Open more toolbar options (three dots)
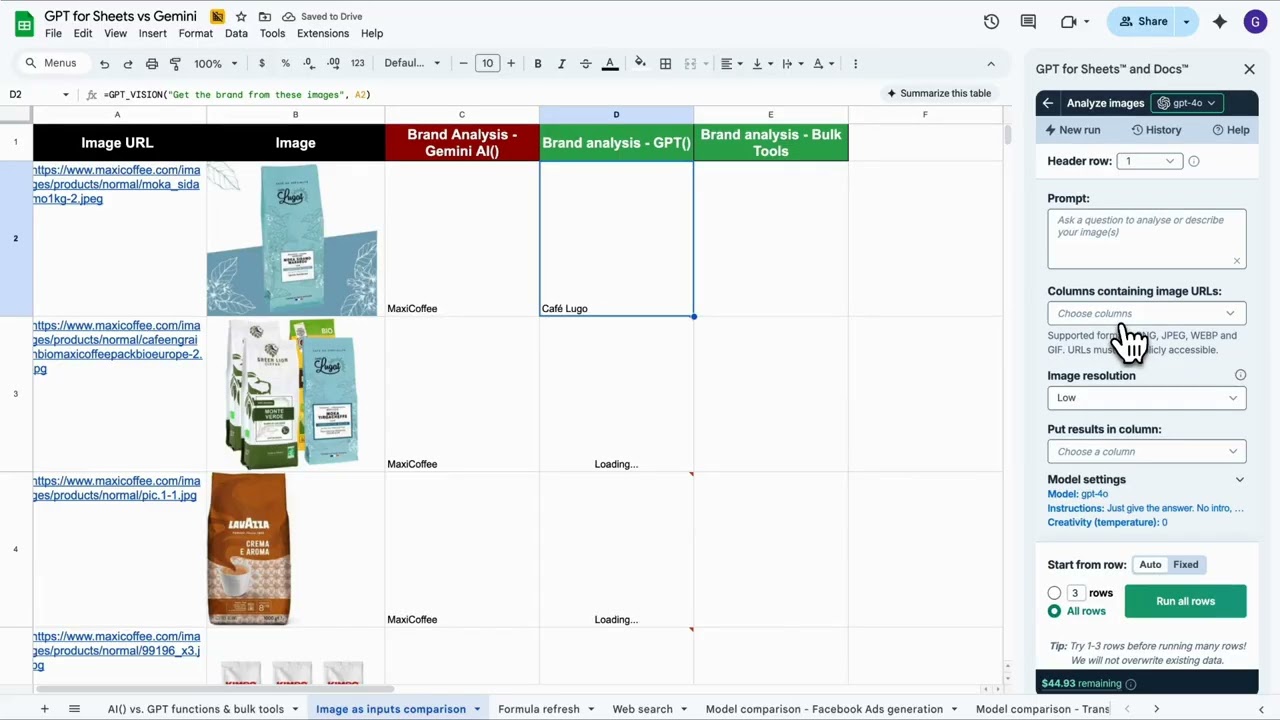The height and width of the screenshot is (720, 1280). point(855,63)
